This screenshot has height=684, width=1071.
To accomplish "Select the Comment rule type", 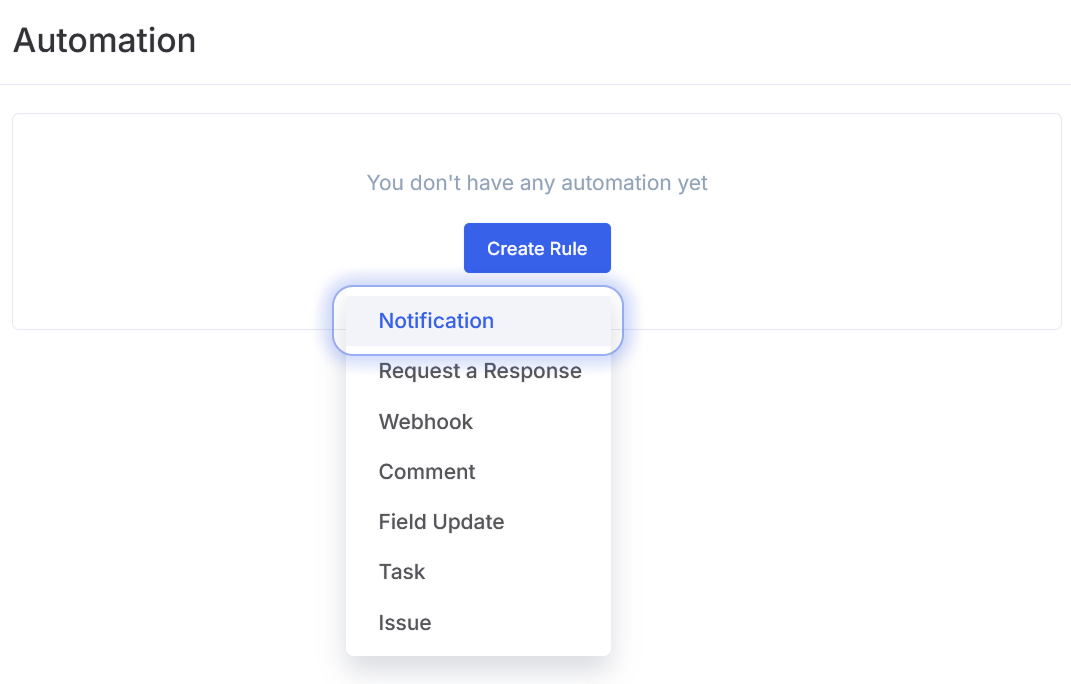I will 427,472.
